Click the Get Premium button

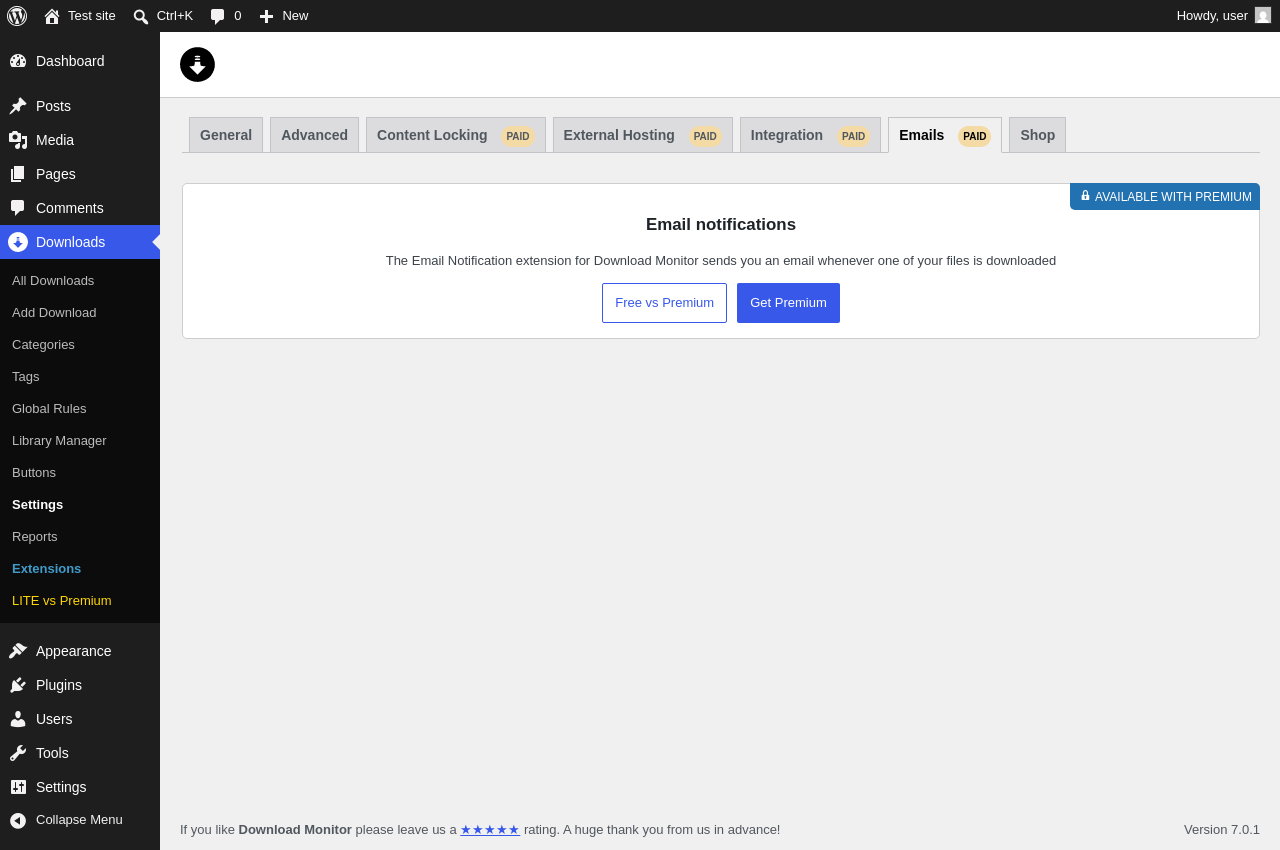coord(788,303)
